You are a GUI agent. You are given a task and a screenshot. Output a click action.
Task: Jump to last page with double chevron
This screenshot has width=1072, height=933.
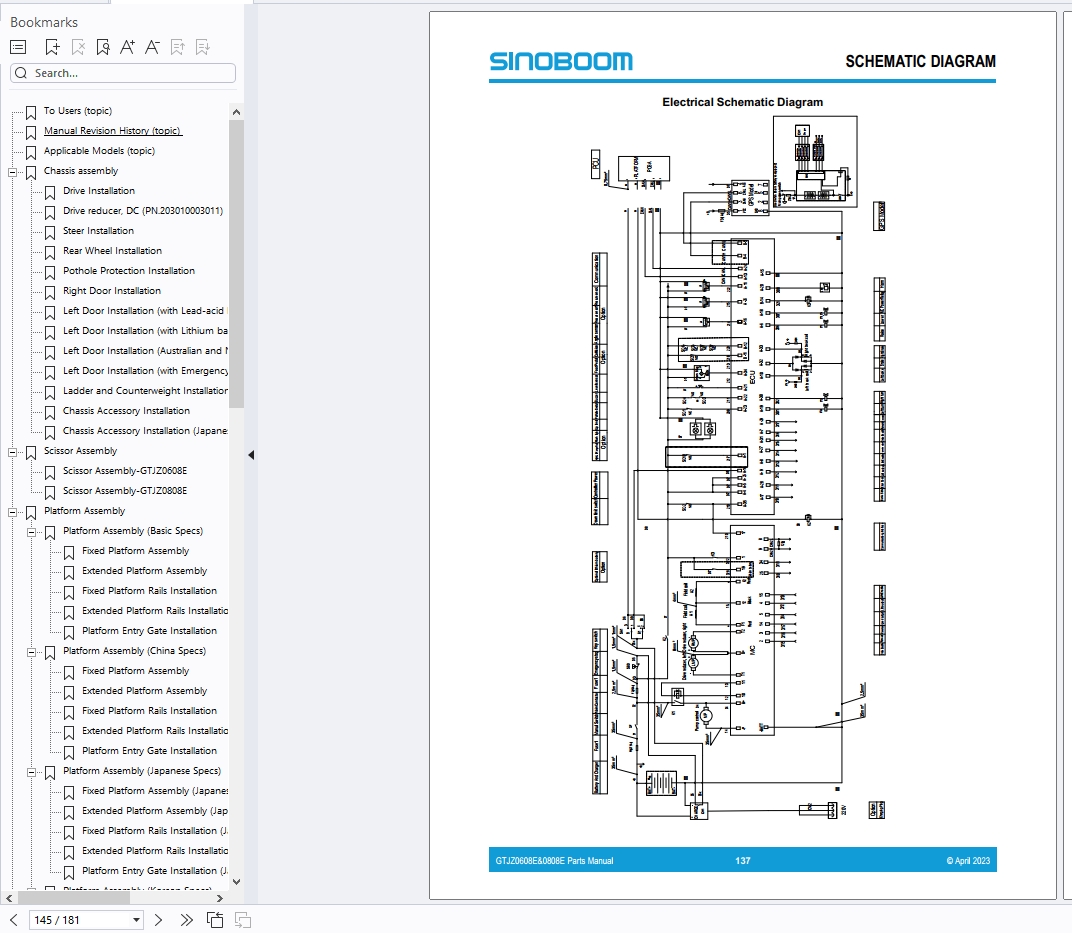(x=186, y=919)
